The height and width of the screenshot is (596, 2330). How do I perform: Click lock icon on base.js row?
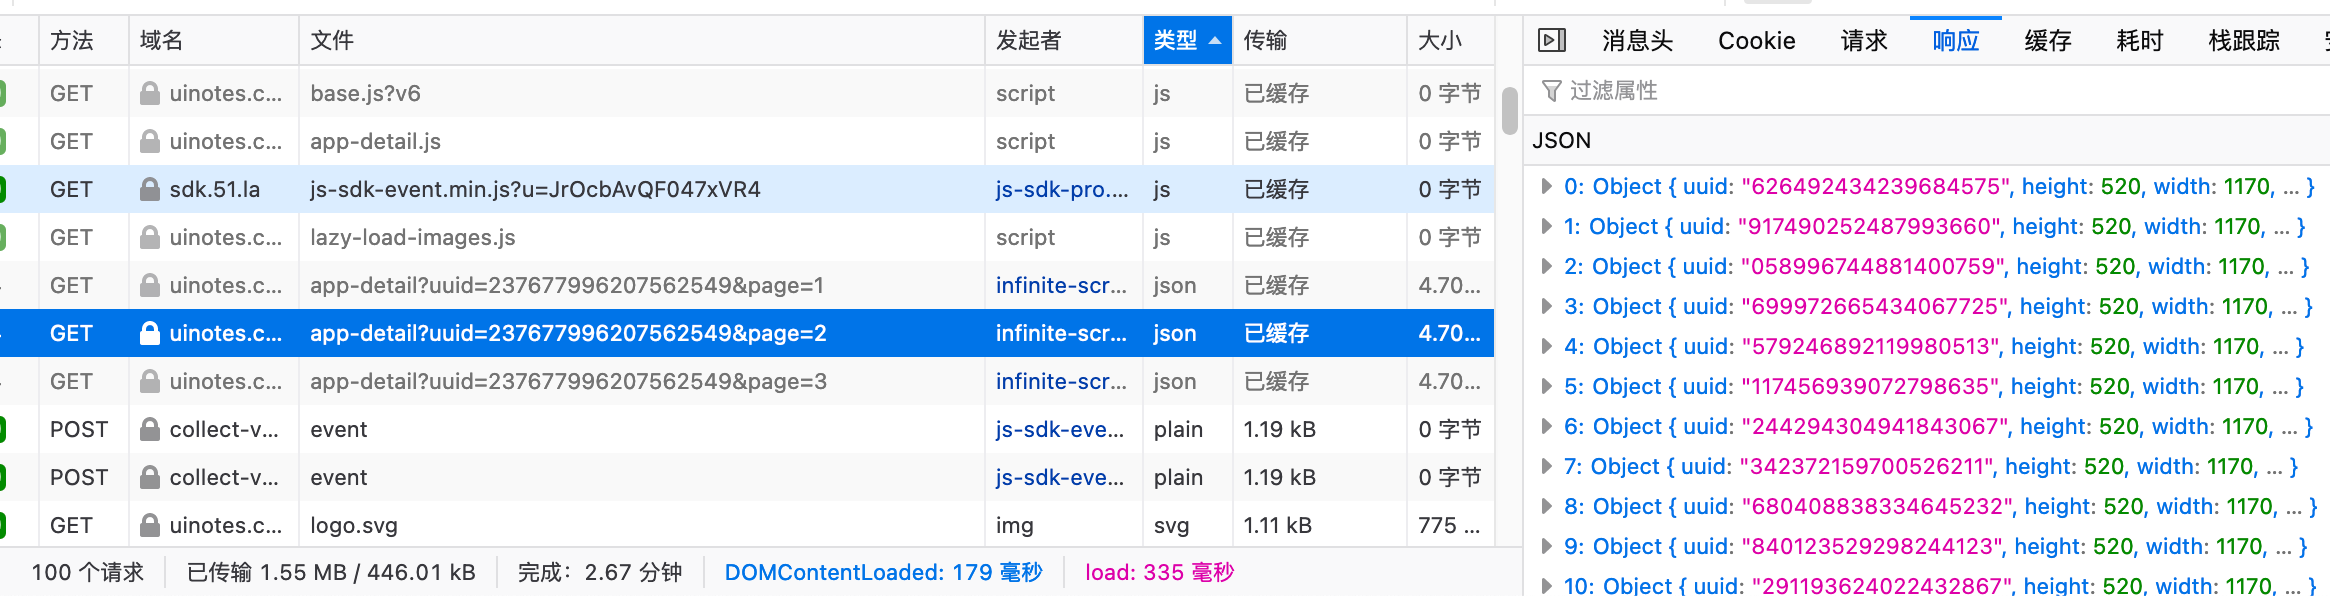150,93
